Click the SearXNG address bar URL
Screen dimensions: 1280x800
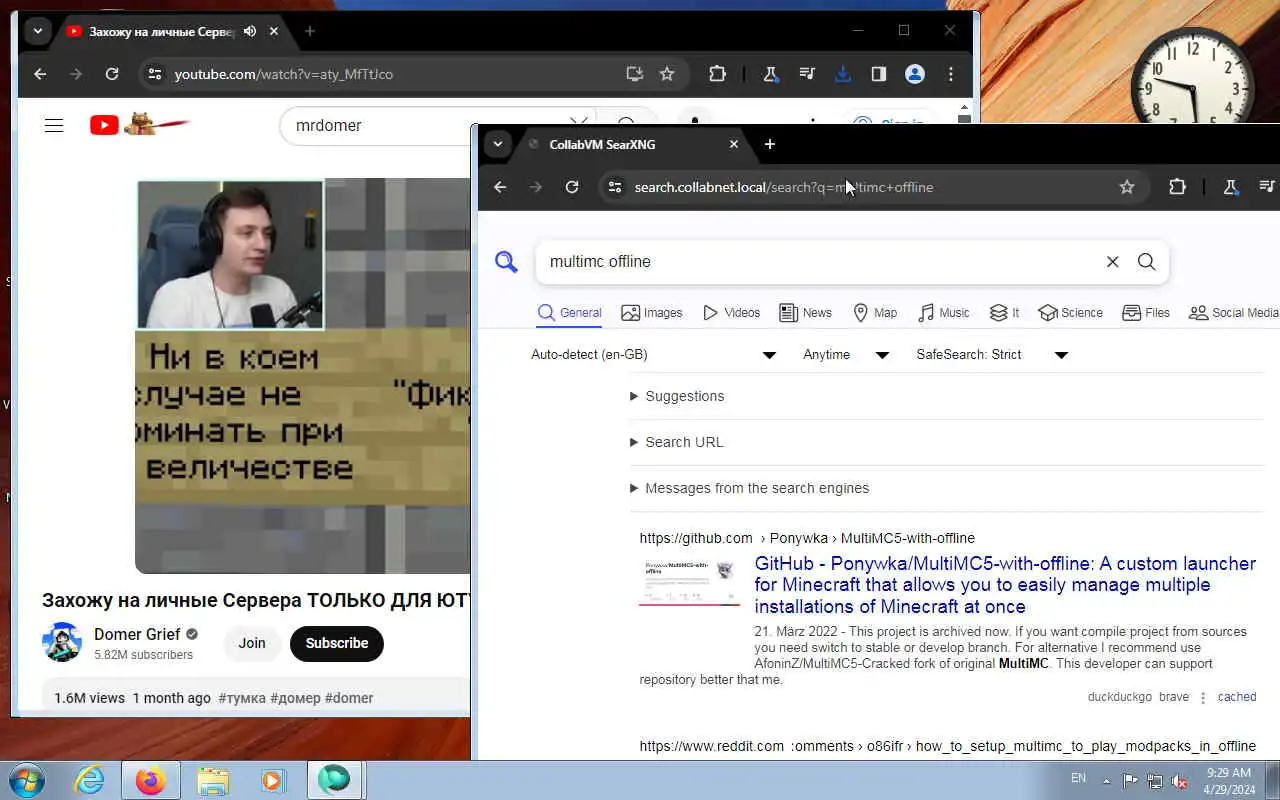[x=784, y=187]
